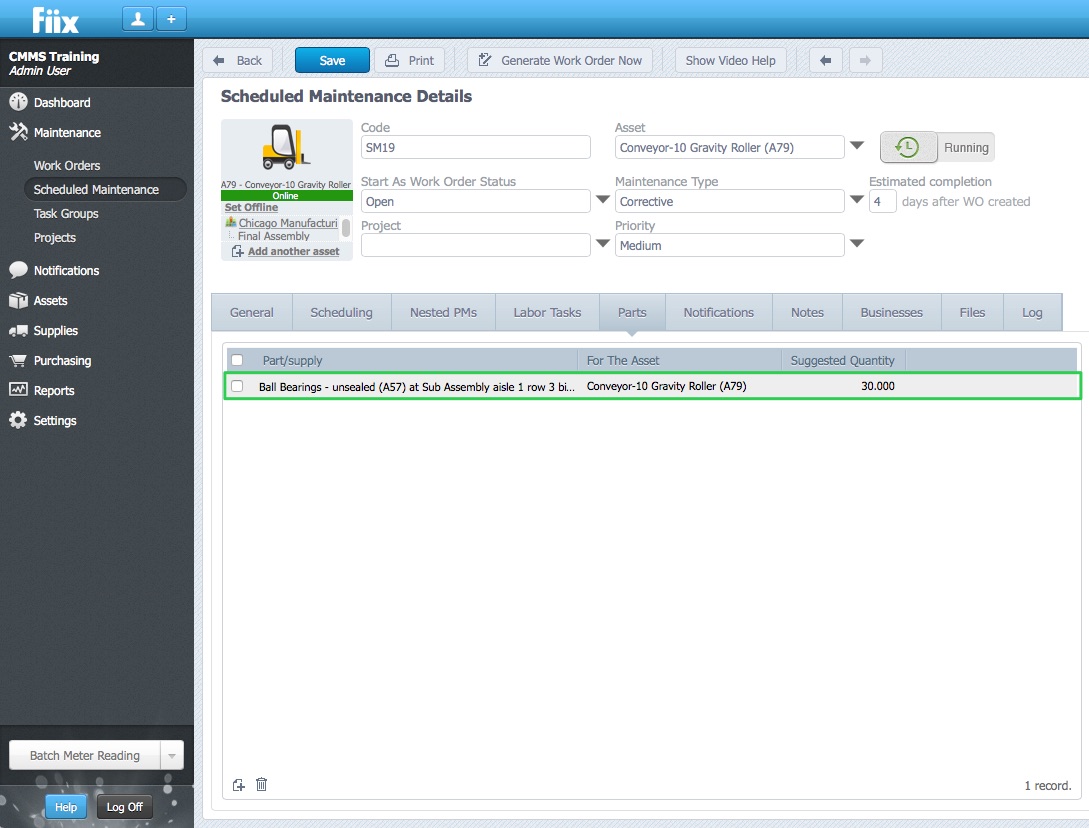Check the Ball Bearings row checkbox
The image size is (1089, 828).
pyautogui.click(x=237, y=386)
